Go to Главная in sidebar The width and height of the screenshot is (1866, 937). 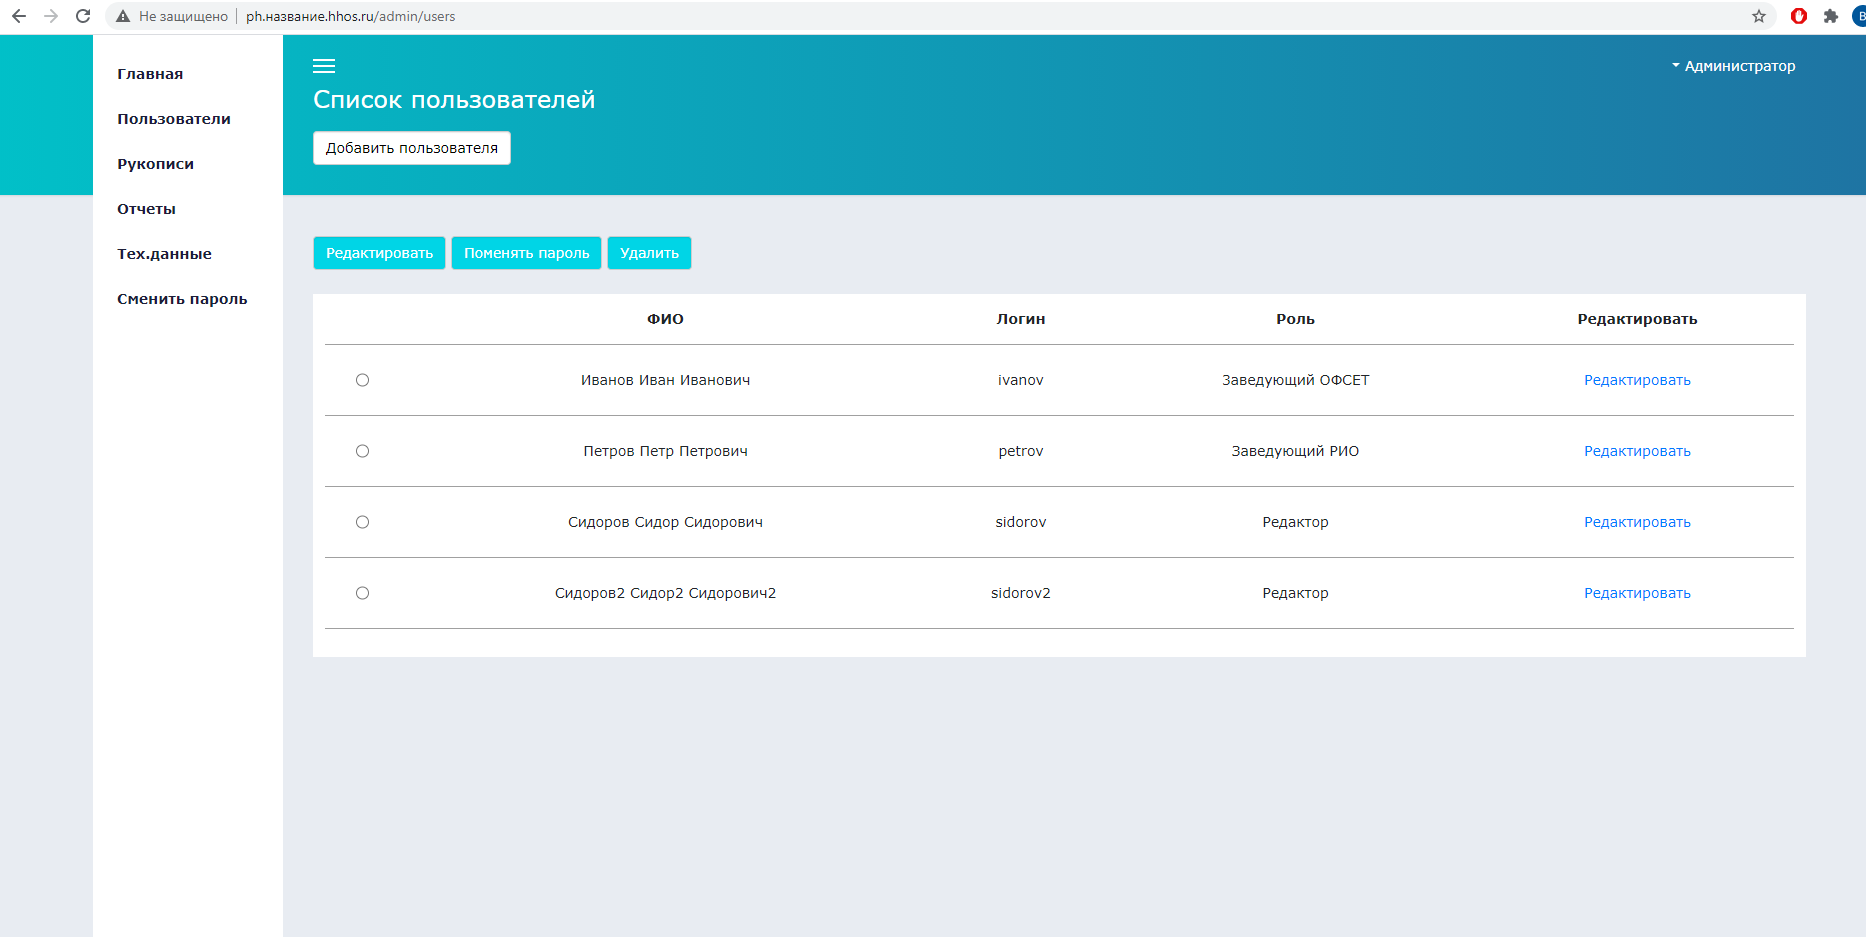point(150,74)
